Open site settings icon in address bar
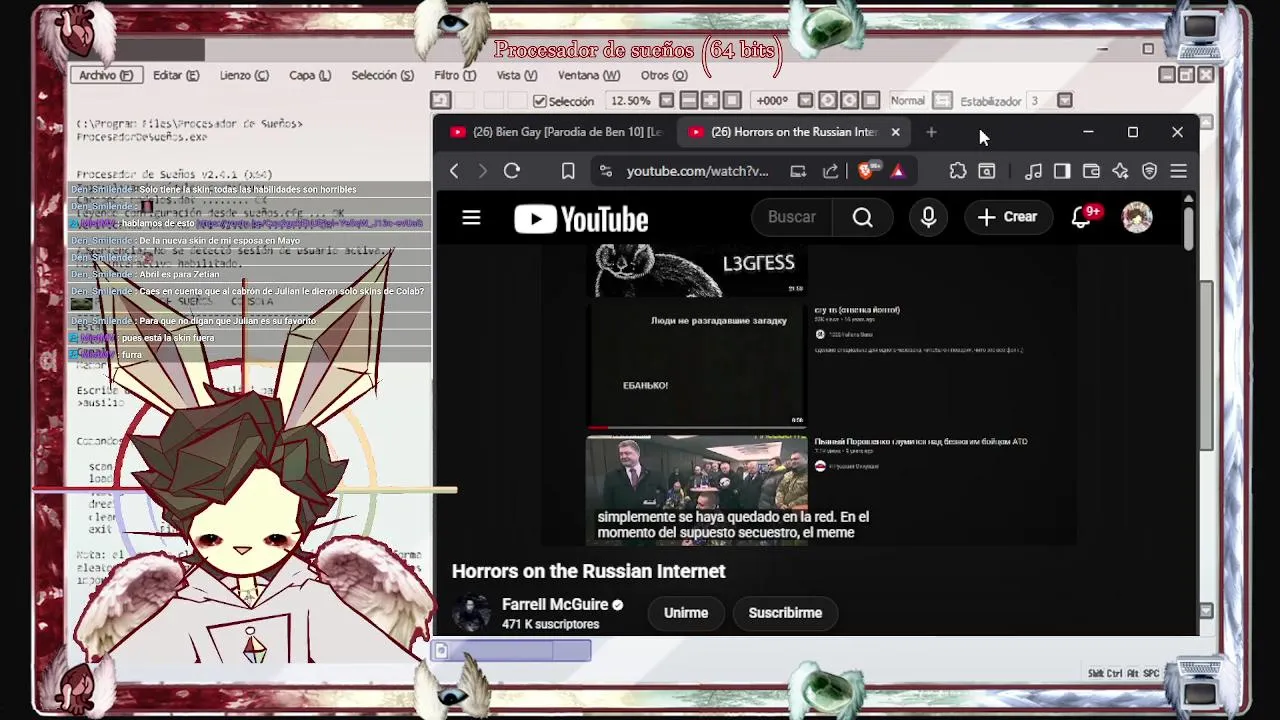Screen dimensions: 1280x720 (605, 171)
